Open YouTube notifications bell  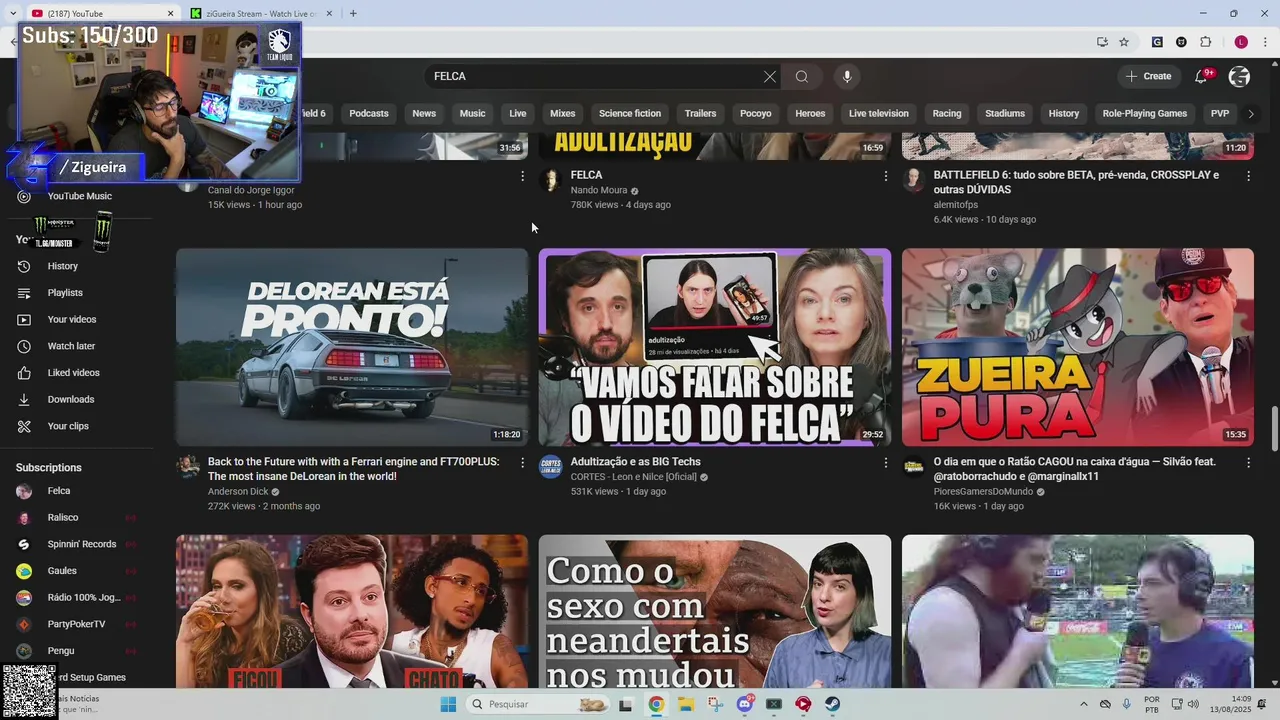pos(1201,76)
